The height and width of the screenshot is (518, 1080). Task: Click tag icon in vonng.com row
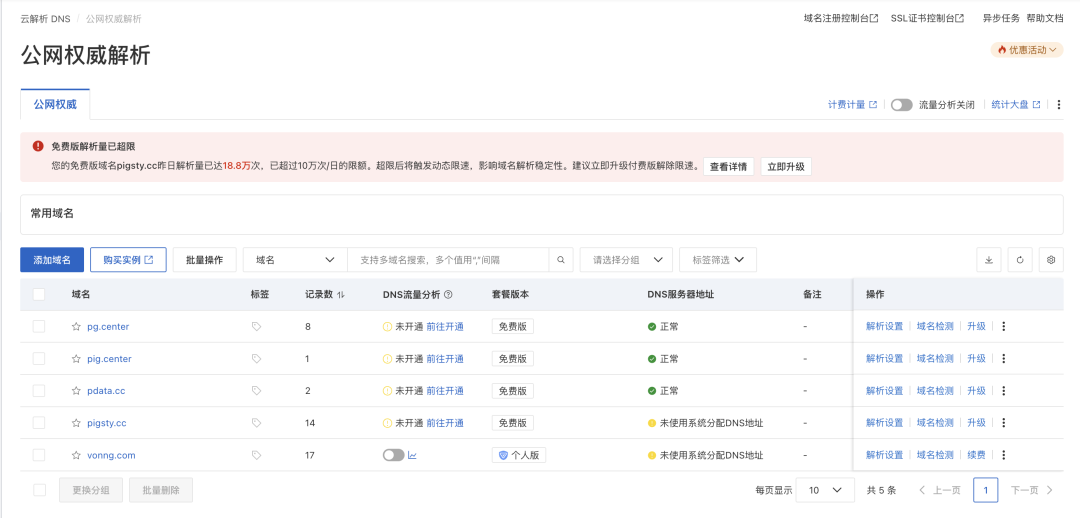tap(256, 455)
